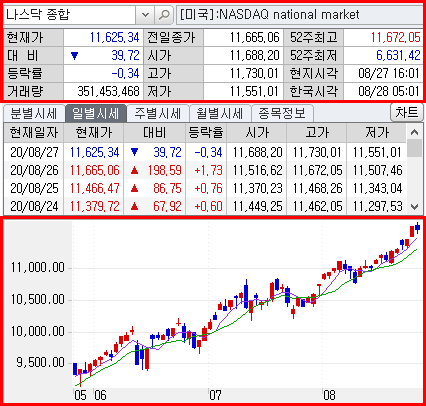
Task: Open the index selection dropdown arrow
Action: point(145,15)
